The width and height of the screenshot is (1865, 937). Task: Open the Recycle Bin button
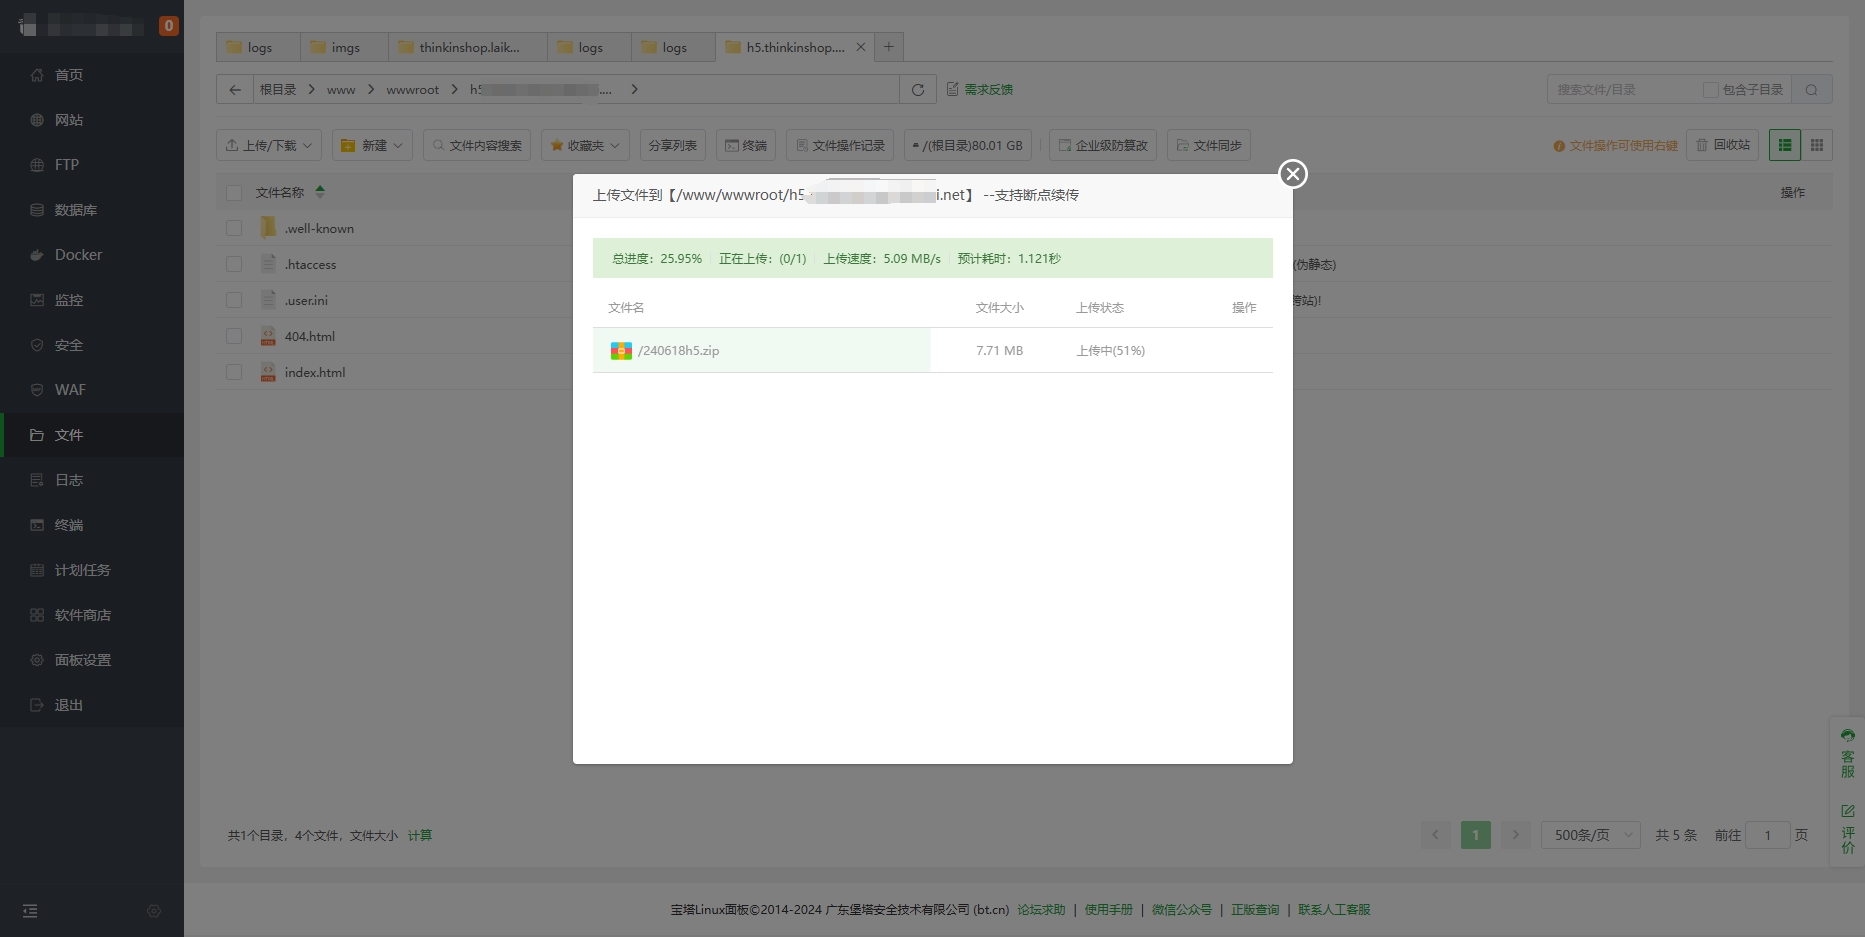pyautogui.click(x=1722, y=145)
